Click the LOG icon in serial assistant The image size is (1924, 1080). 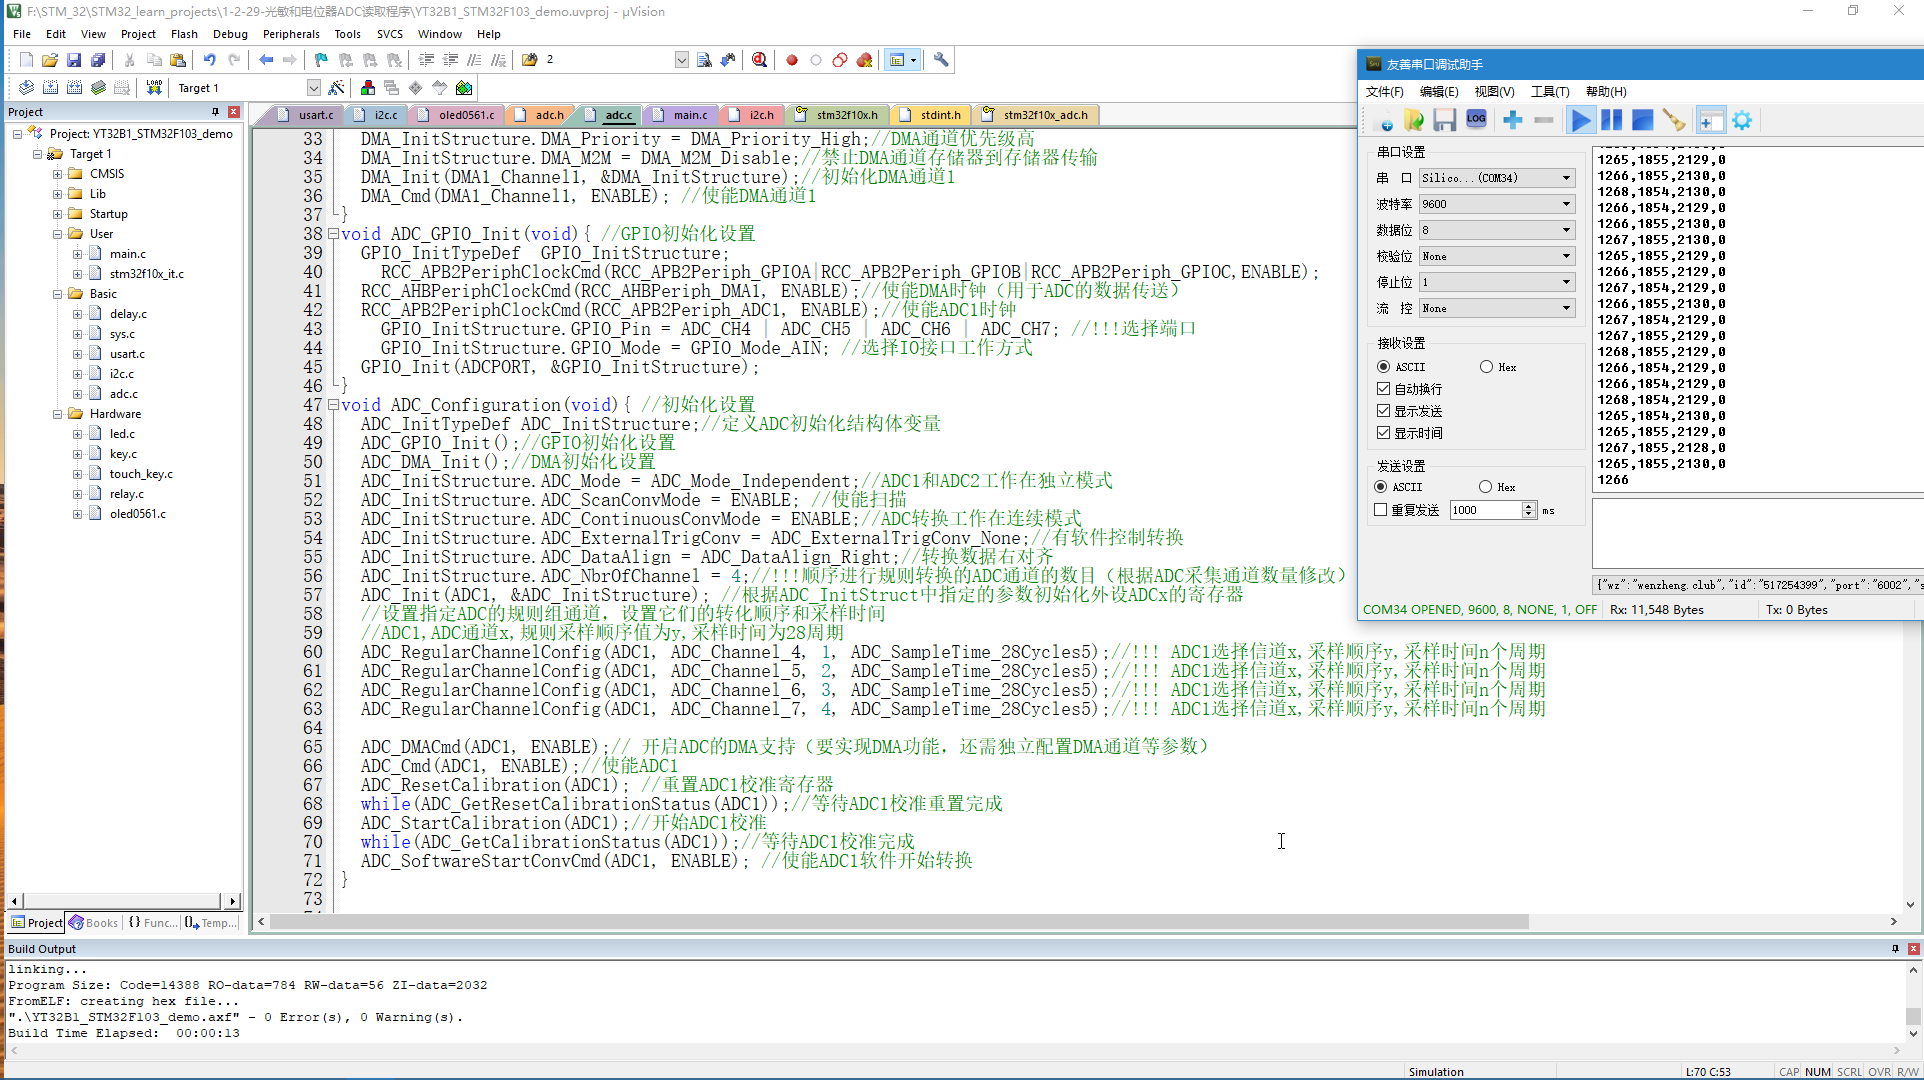[1476, 120]
